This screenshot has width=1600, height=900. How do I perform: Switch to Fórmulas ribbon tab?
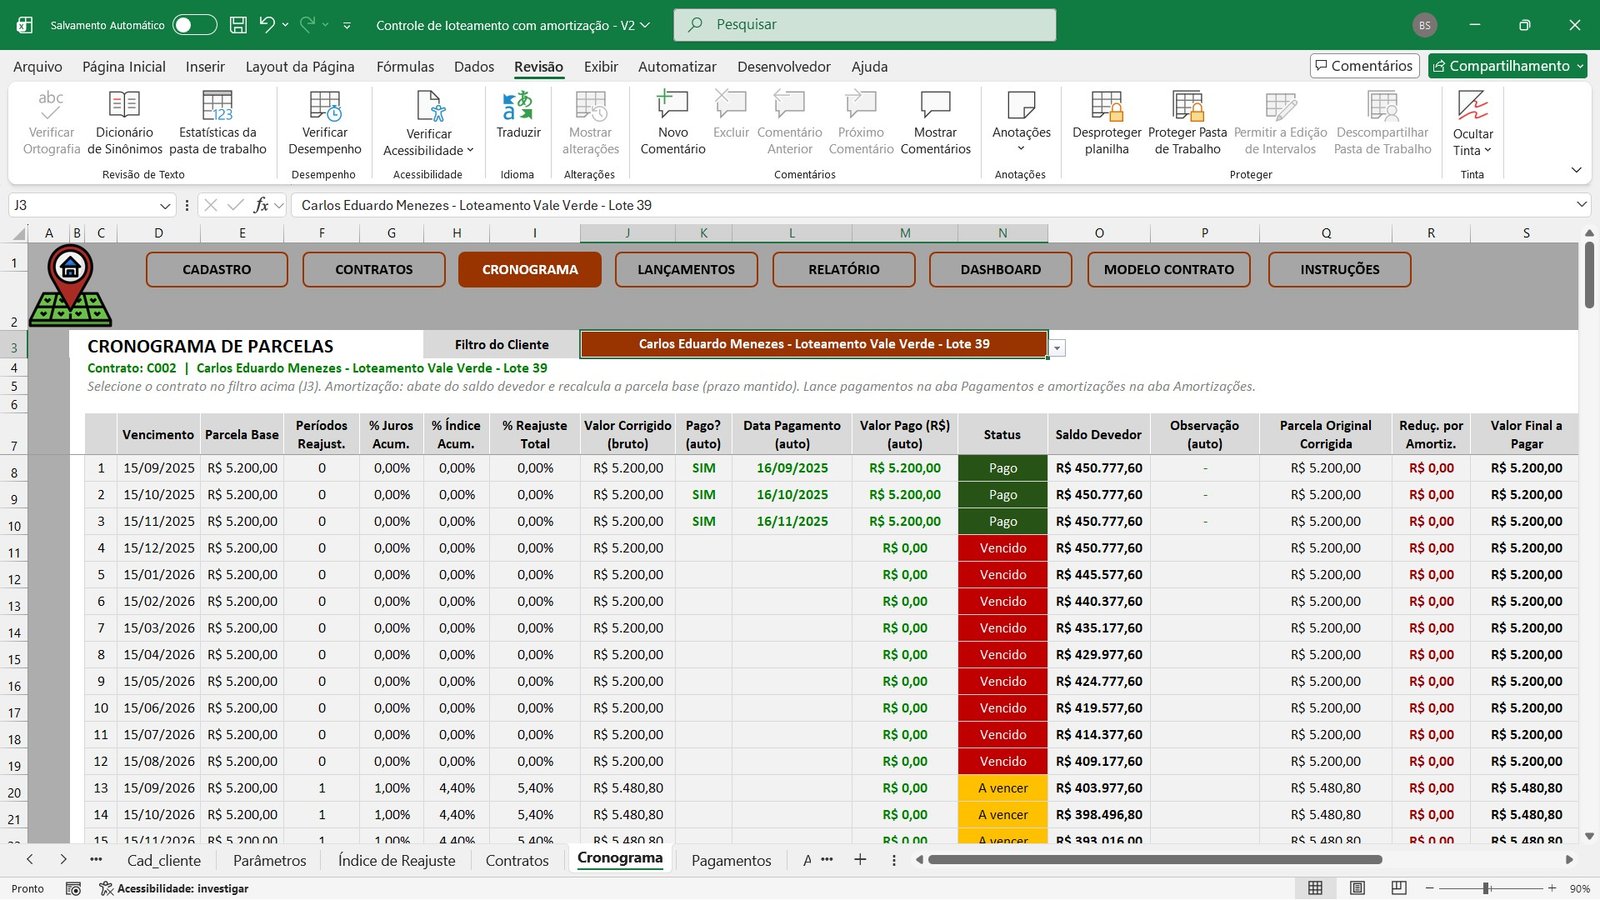405,67
